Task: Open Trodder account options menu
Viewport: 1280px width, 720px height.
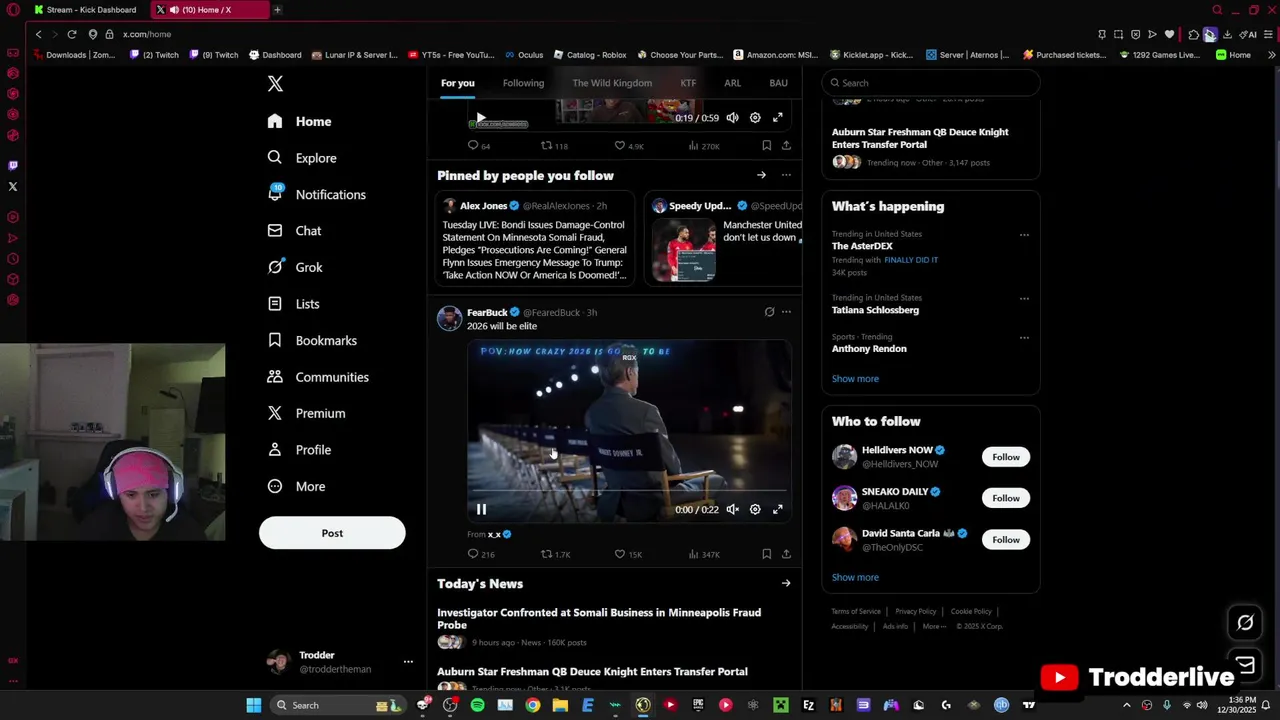Action: [408, 662]
